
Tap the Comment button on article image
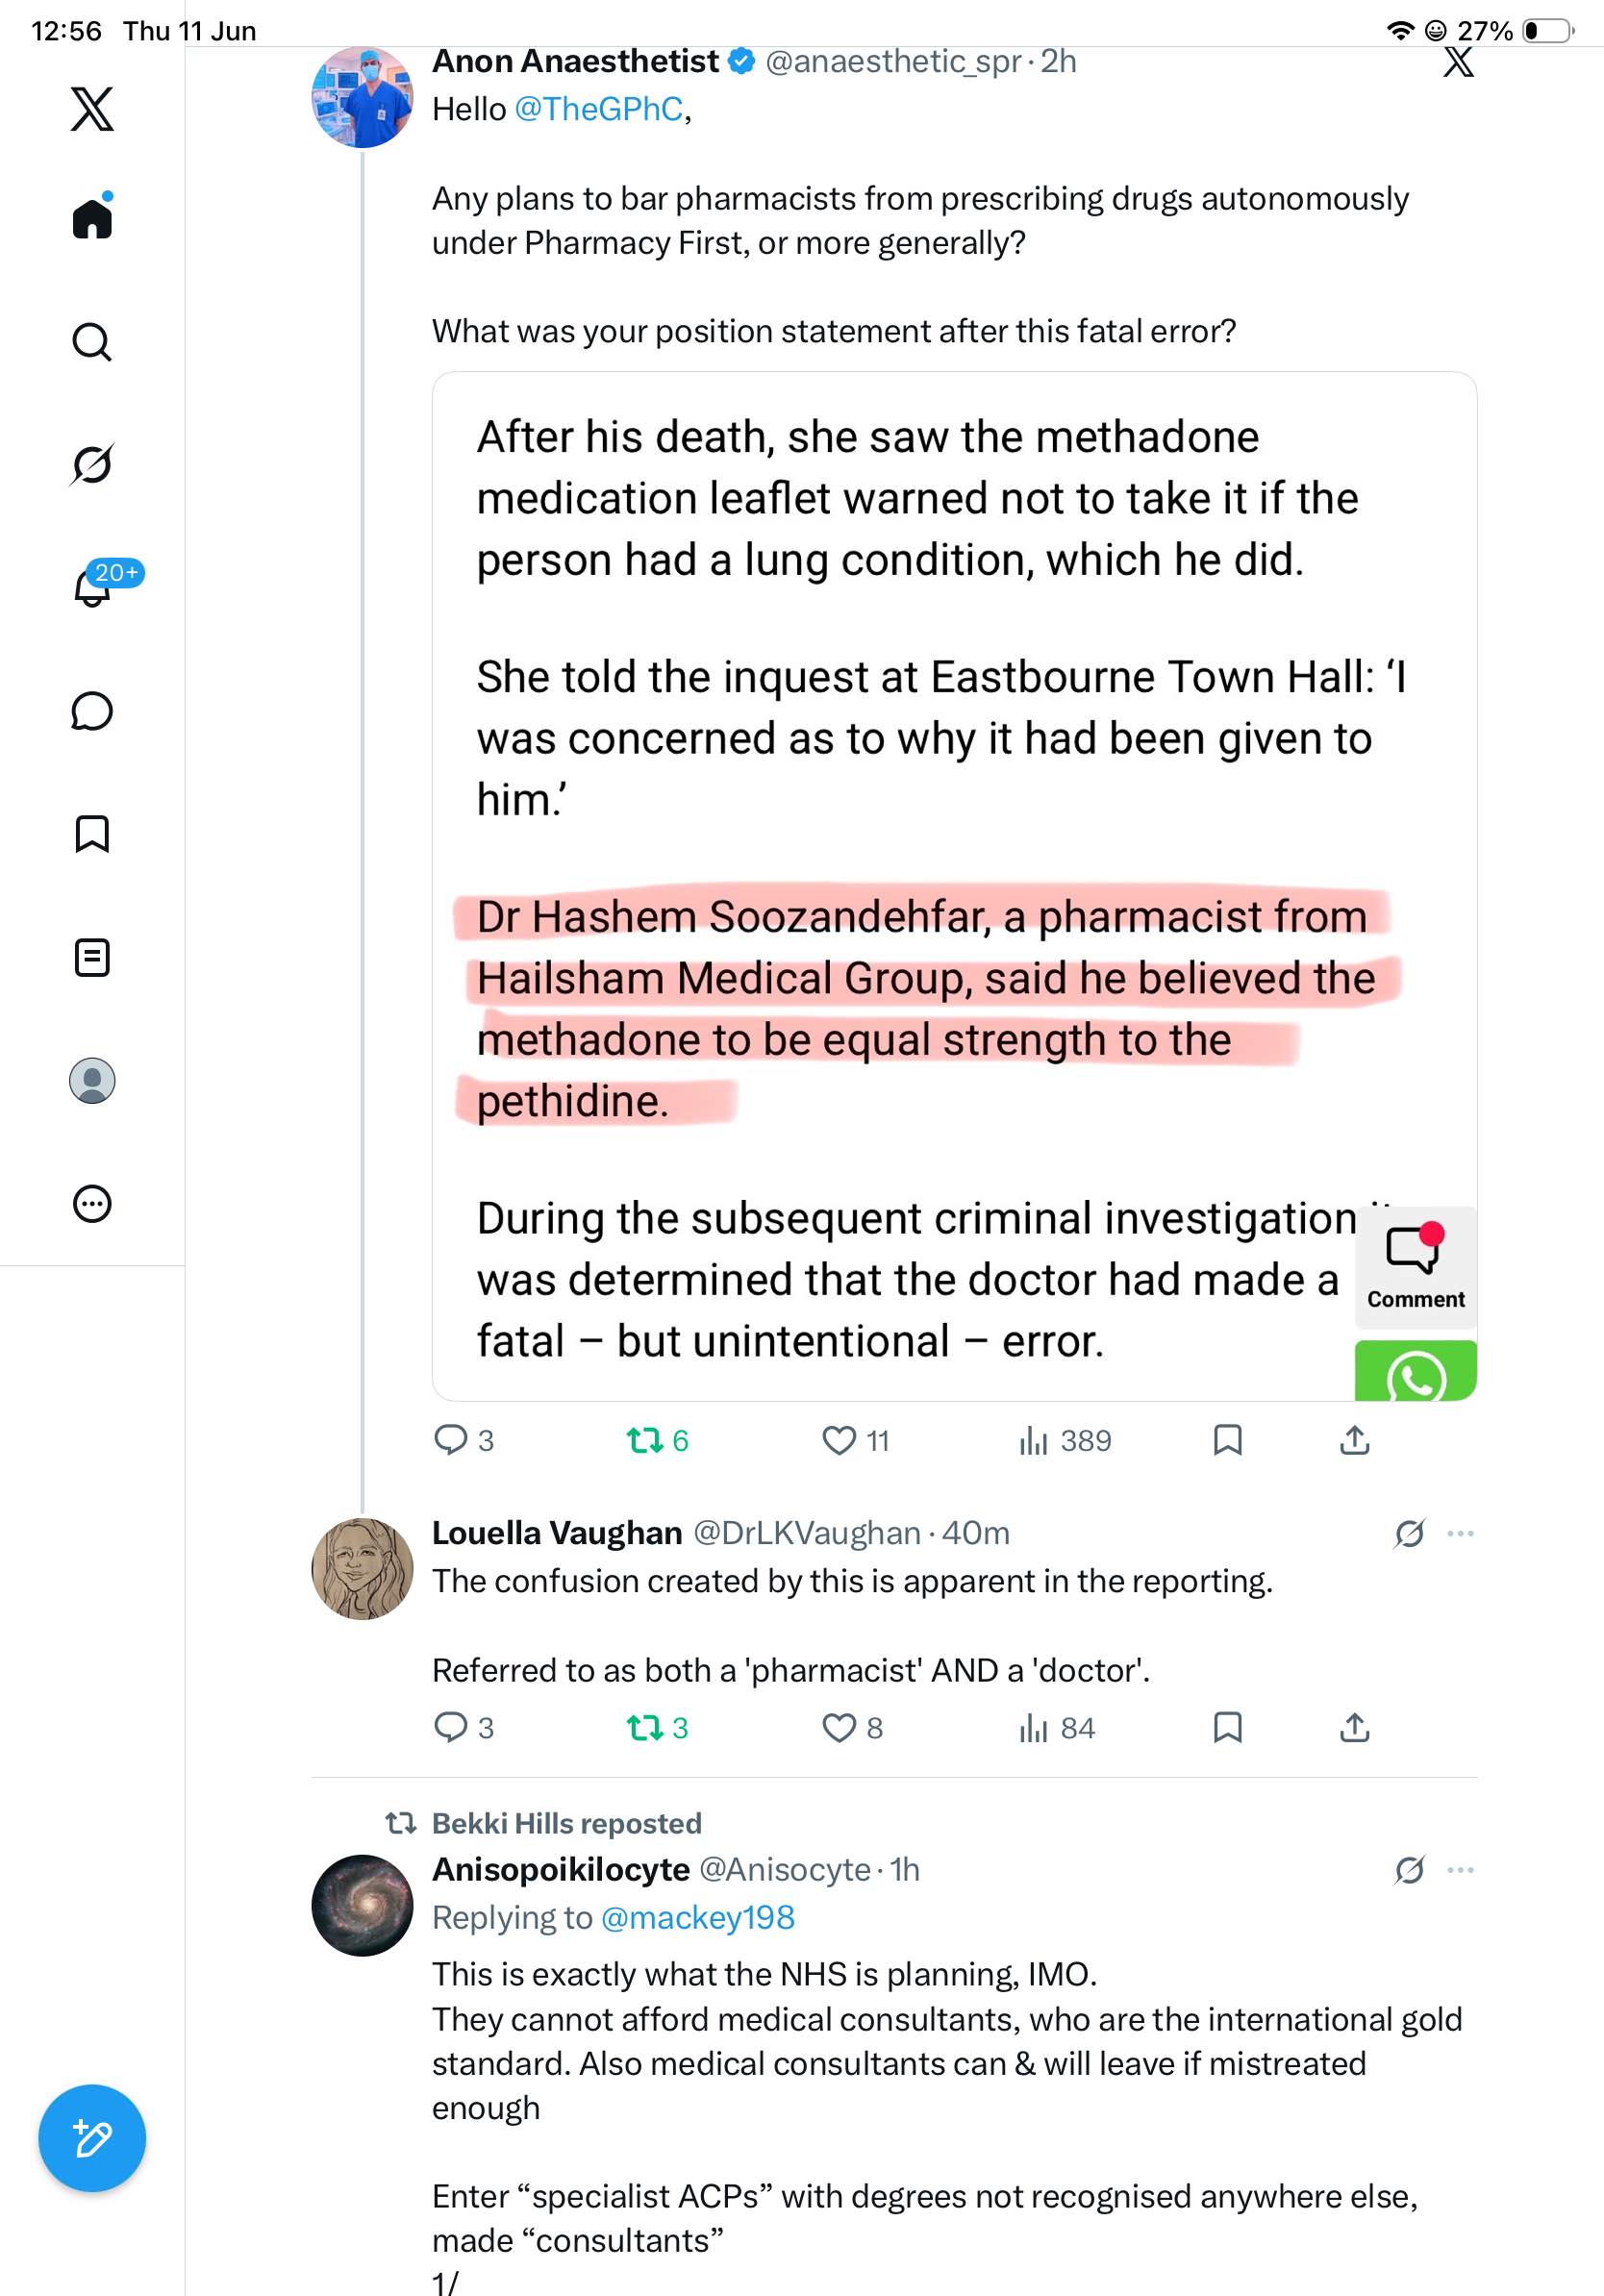coord(1415,1266)
